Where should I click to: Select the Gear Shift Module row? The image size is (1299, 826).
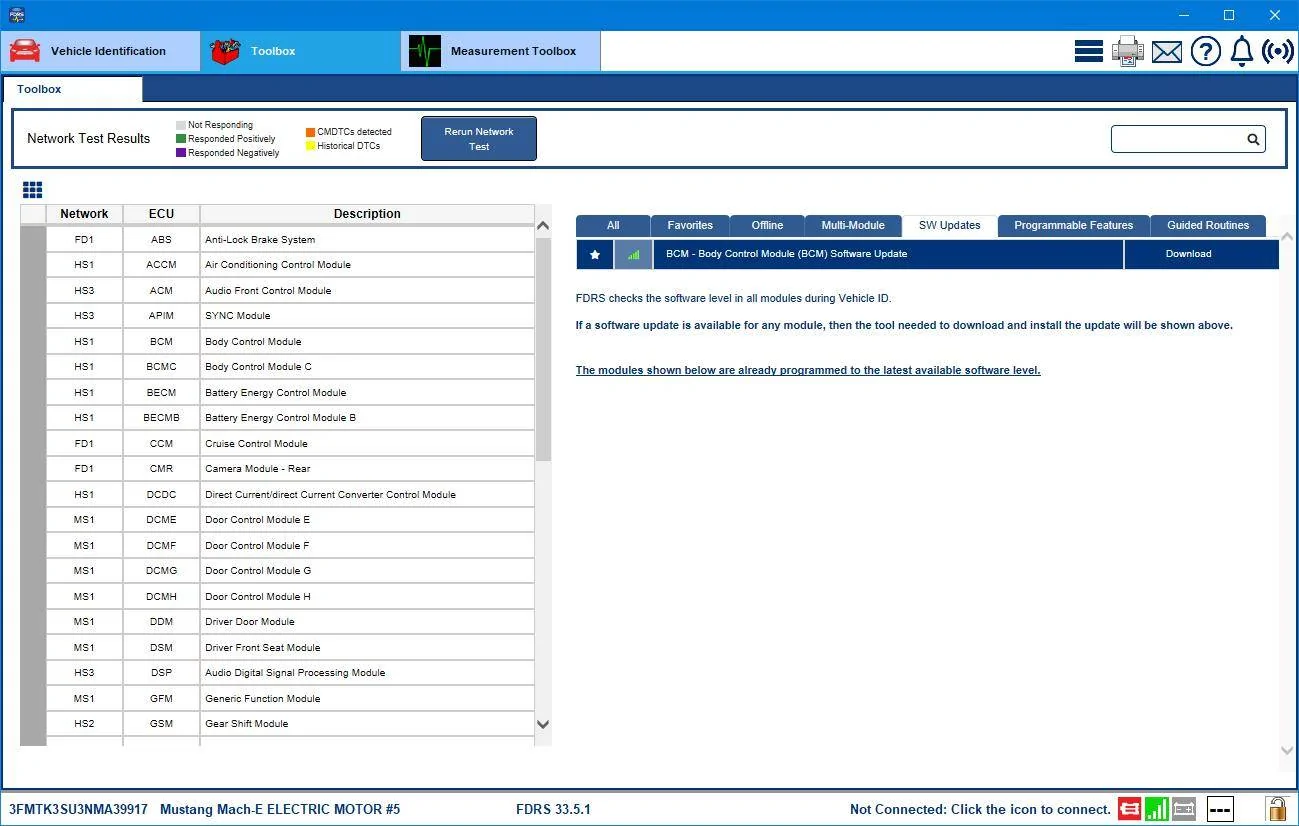290,724
